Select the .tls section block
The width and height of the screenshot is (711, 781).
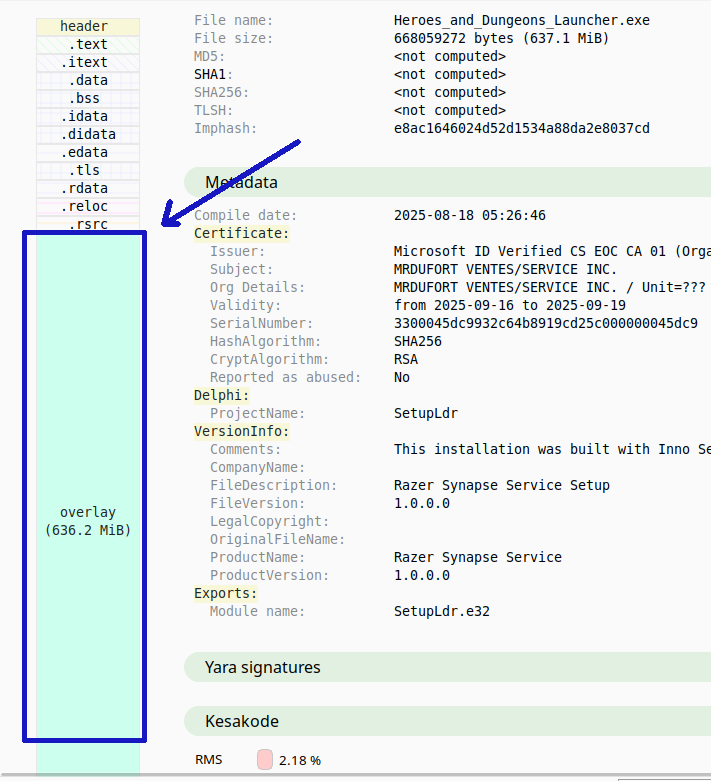coord(88,170)
